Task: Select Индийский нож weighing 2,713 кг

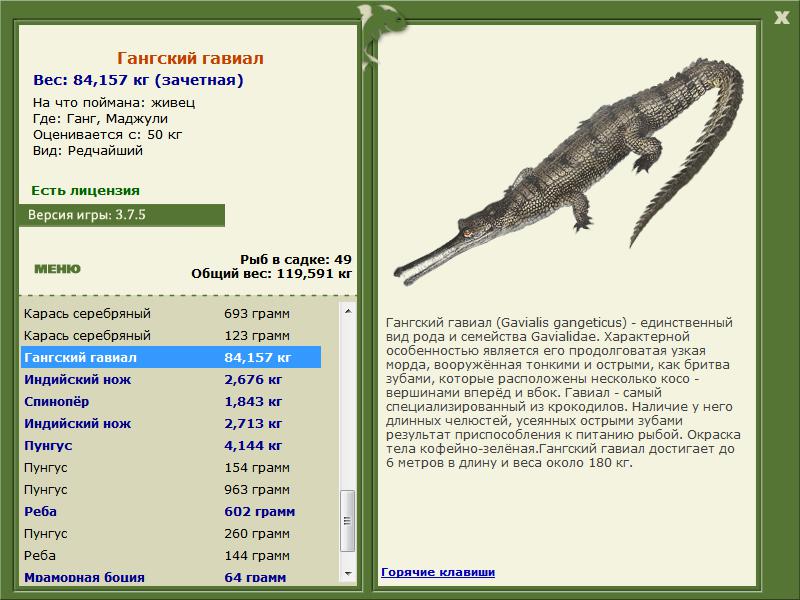Action: 171,423
